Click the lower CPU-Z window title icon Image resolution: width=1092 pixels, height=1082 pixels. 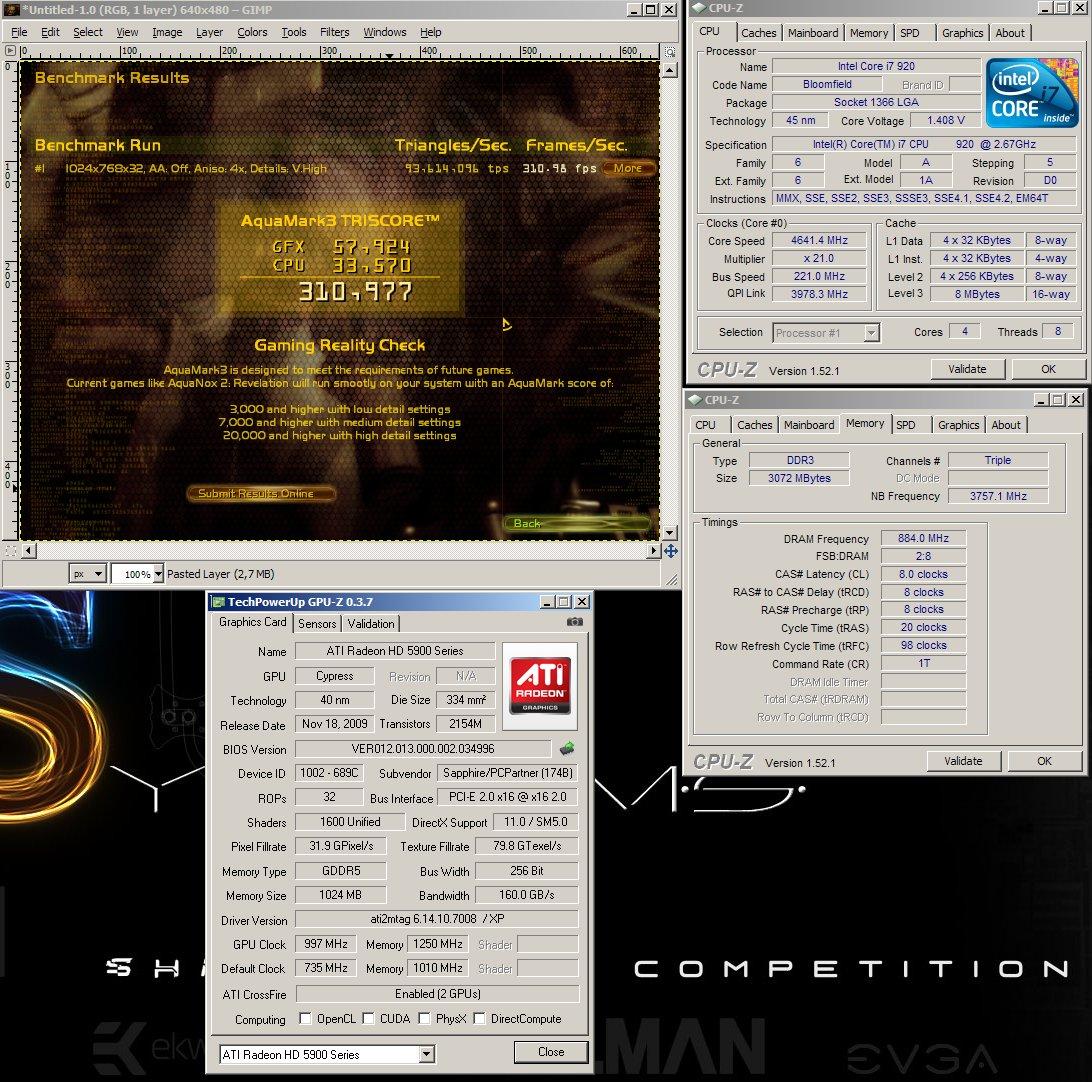(x=694, y=400)
